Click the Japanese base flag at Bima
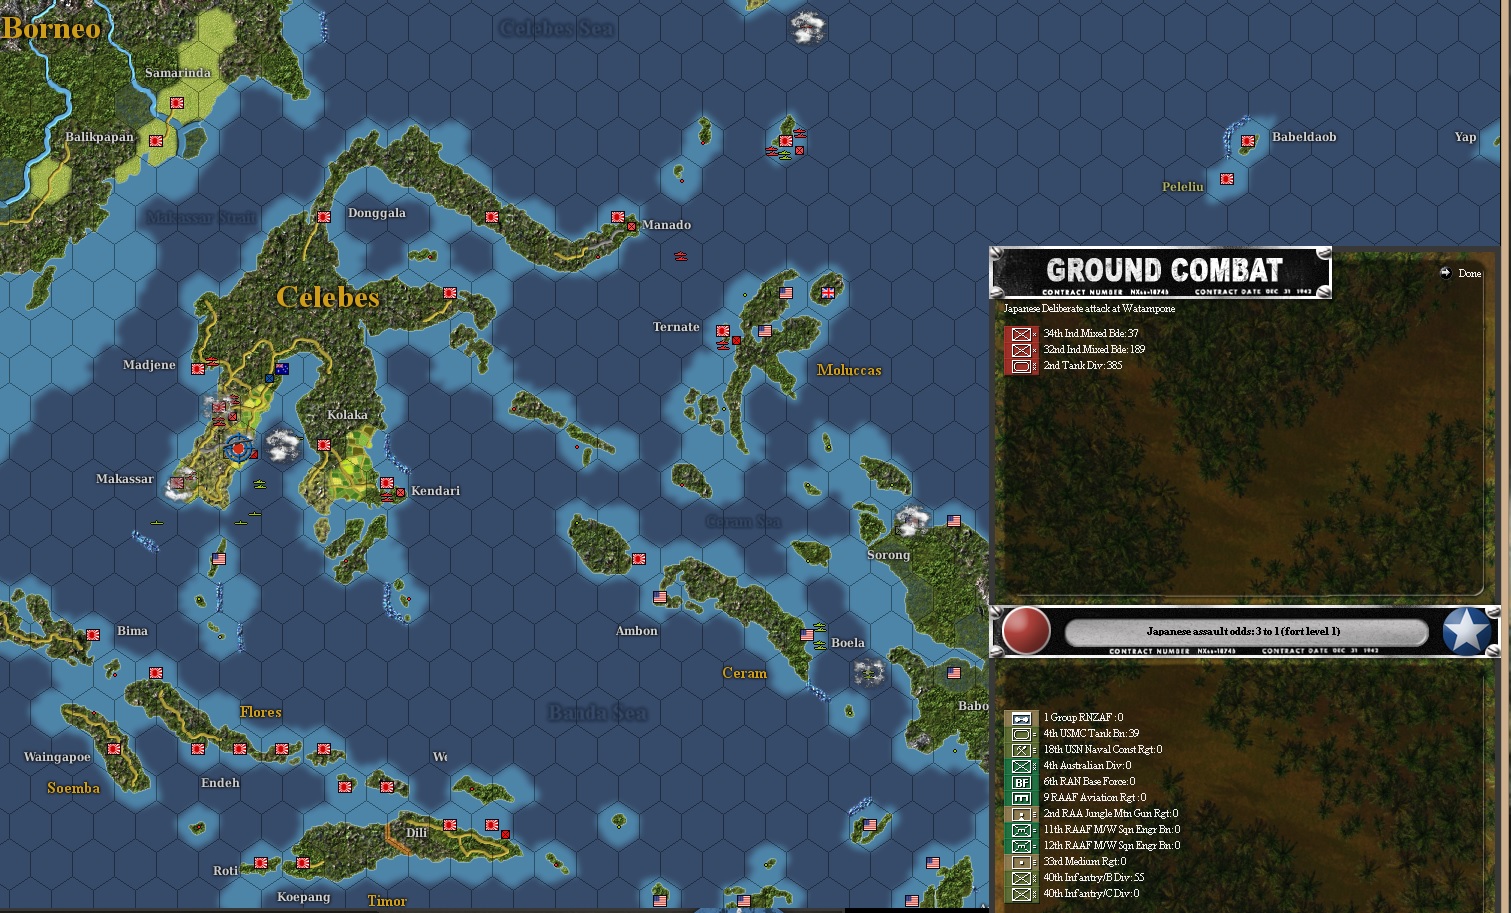This screenshot has height=913, width=1511. coord(93,635)
